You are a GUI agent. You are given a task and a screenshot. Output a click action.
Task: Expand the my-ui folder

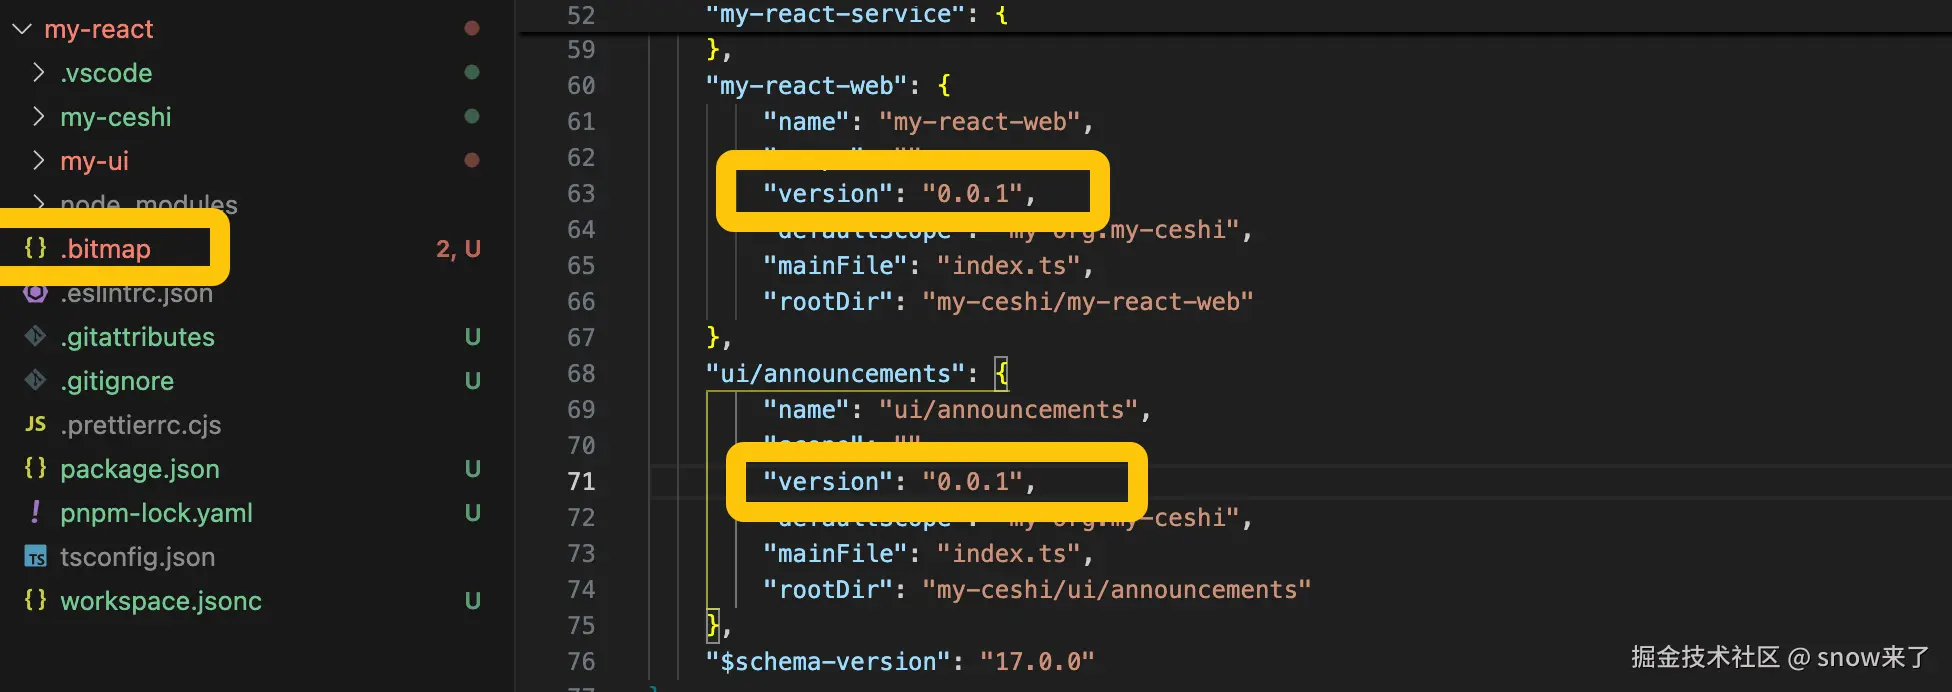click(x=94, y=161)
